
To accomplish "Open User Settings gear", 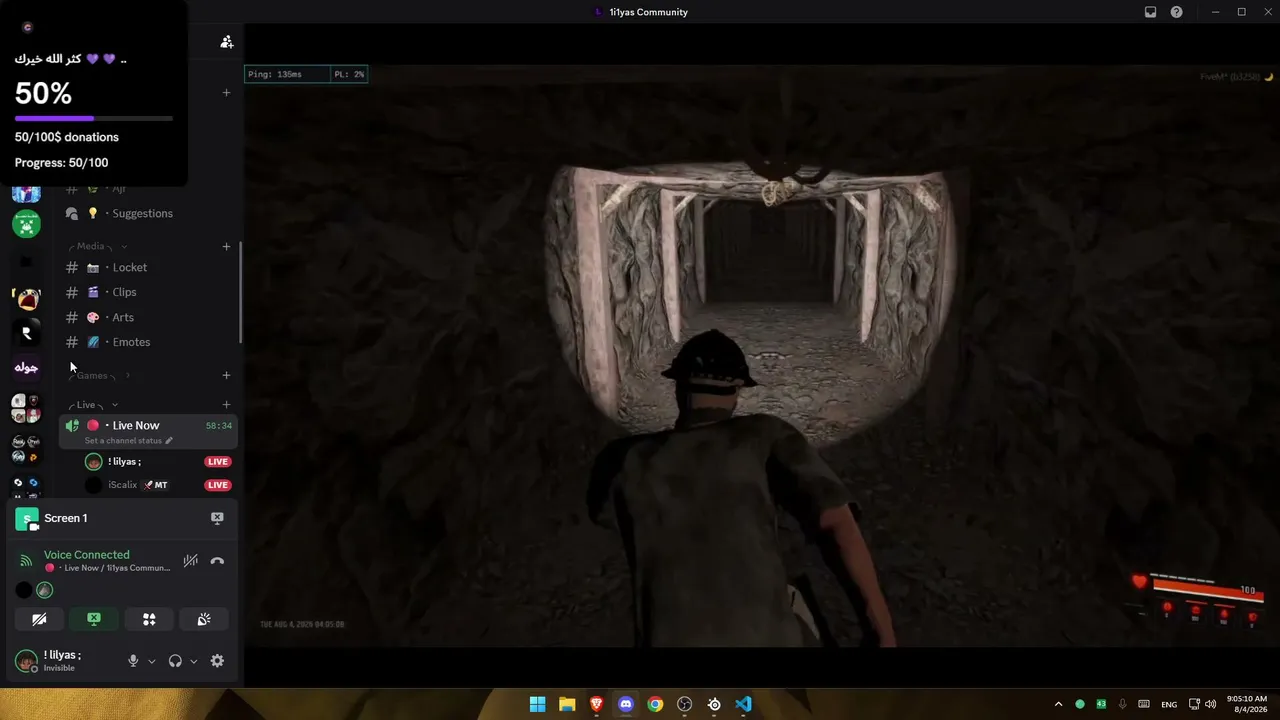I will click(217, 661).
